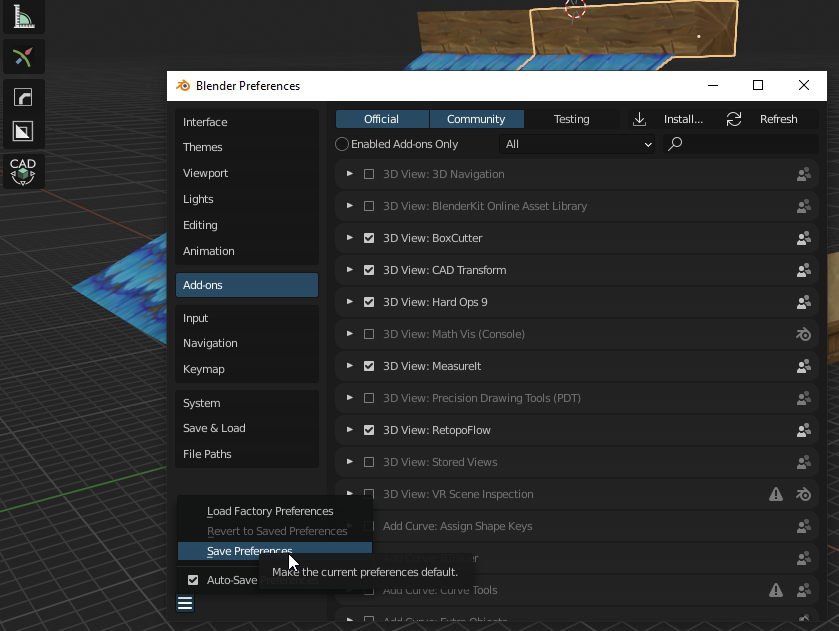This screenshot has width=839, height=631.
Task: Click Save Preferences menu item
Action: 274,551
